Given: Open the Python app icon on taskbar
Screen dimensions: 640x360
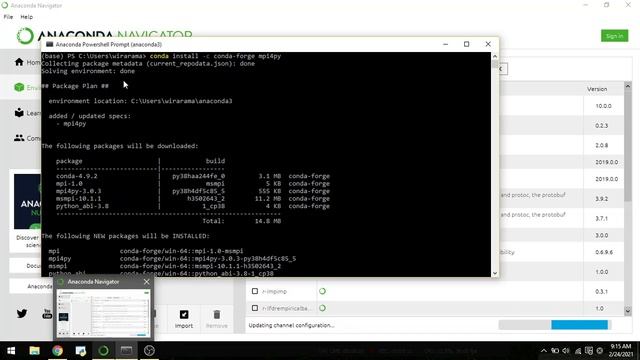Looking at the screenshot, I should point(80,351).
